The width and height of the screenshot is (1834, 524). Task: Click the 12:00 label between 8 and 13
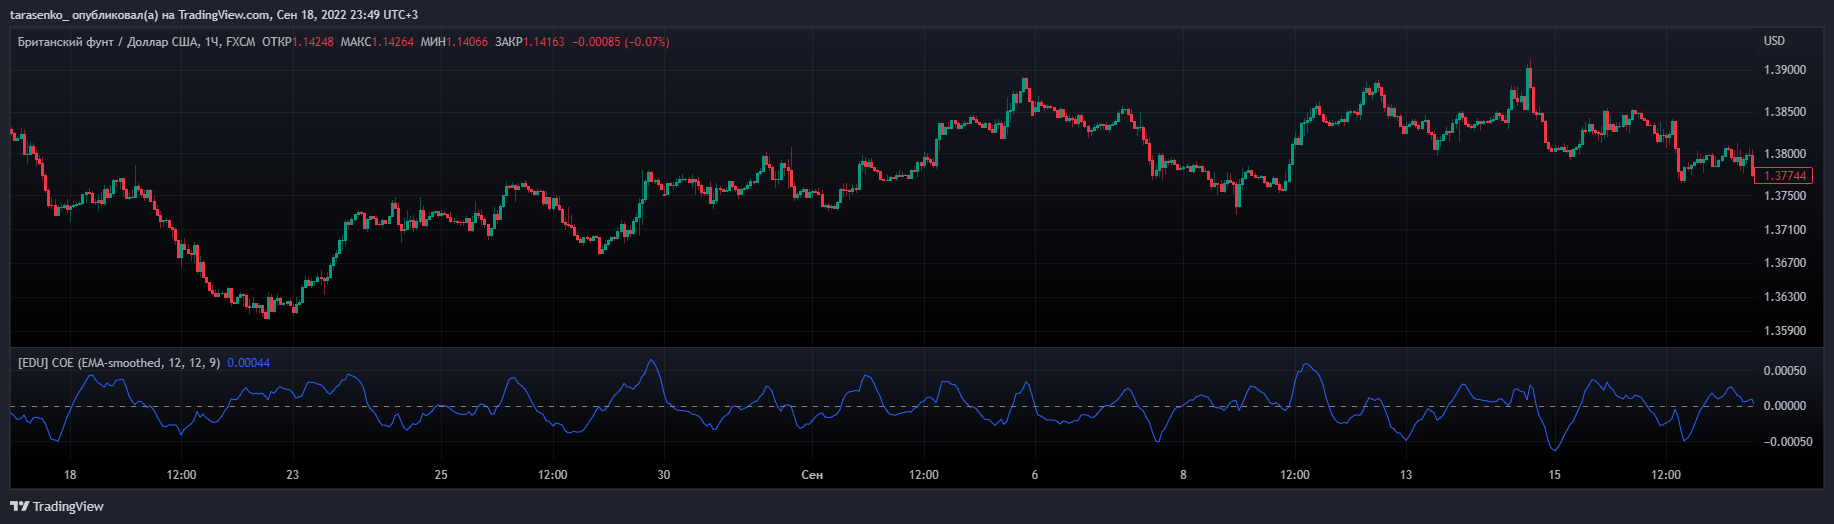coord(1295,475)
